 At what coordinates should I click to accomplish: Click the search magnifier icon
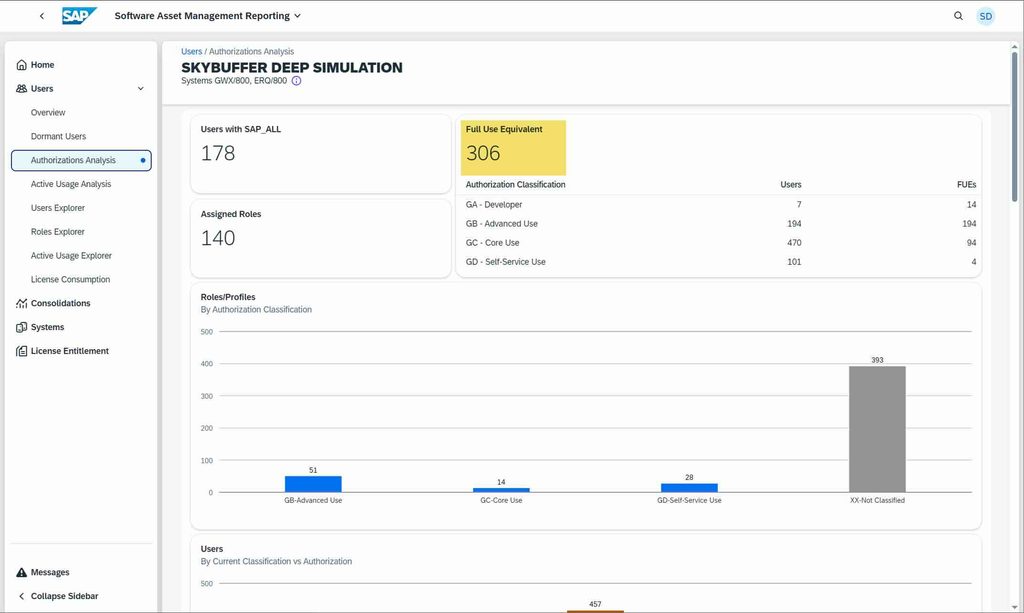(x=958, y=16)
